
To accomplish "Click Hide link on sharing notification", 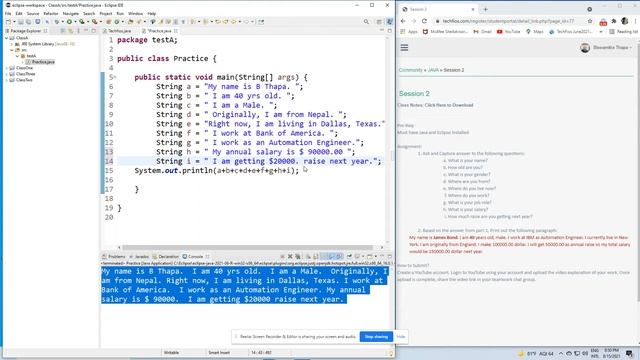I will (x=401, y=337).
